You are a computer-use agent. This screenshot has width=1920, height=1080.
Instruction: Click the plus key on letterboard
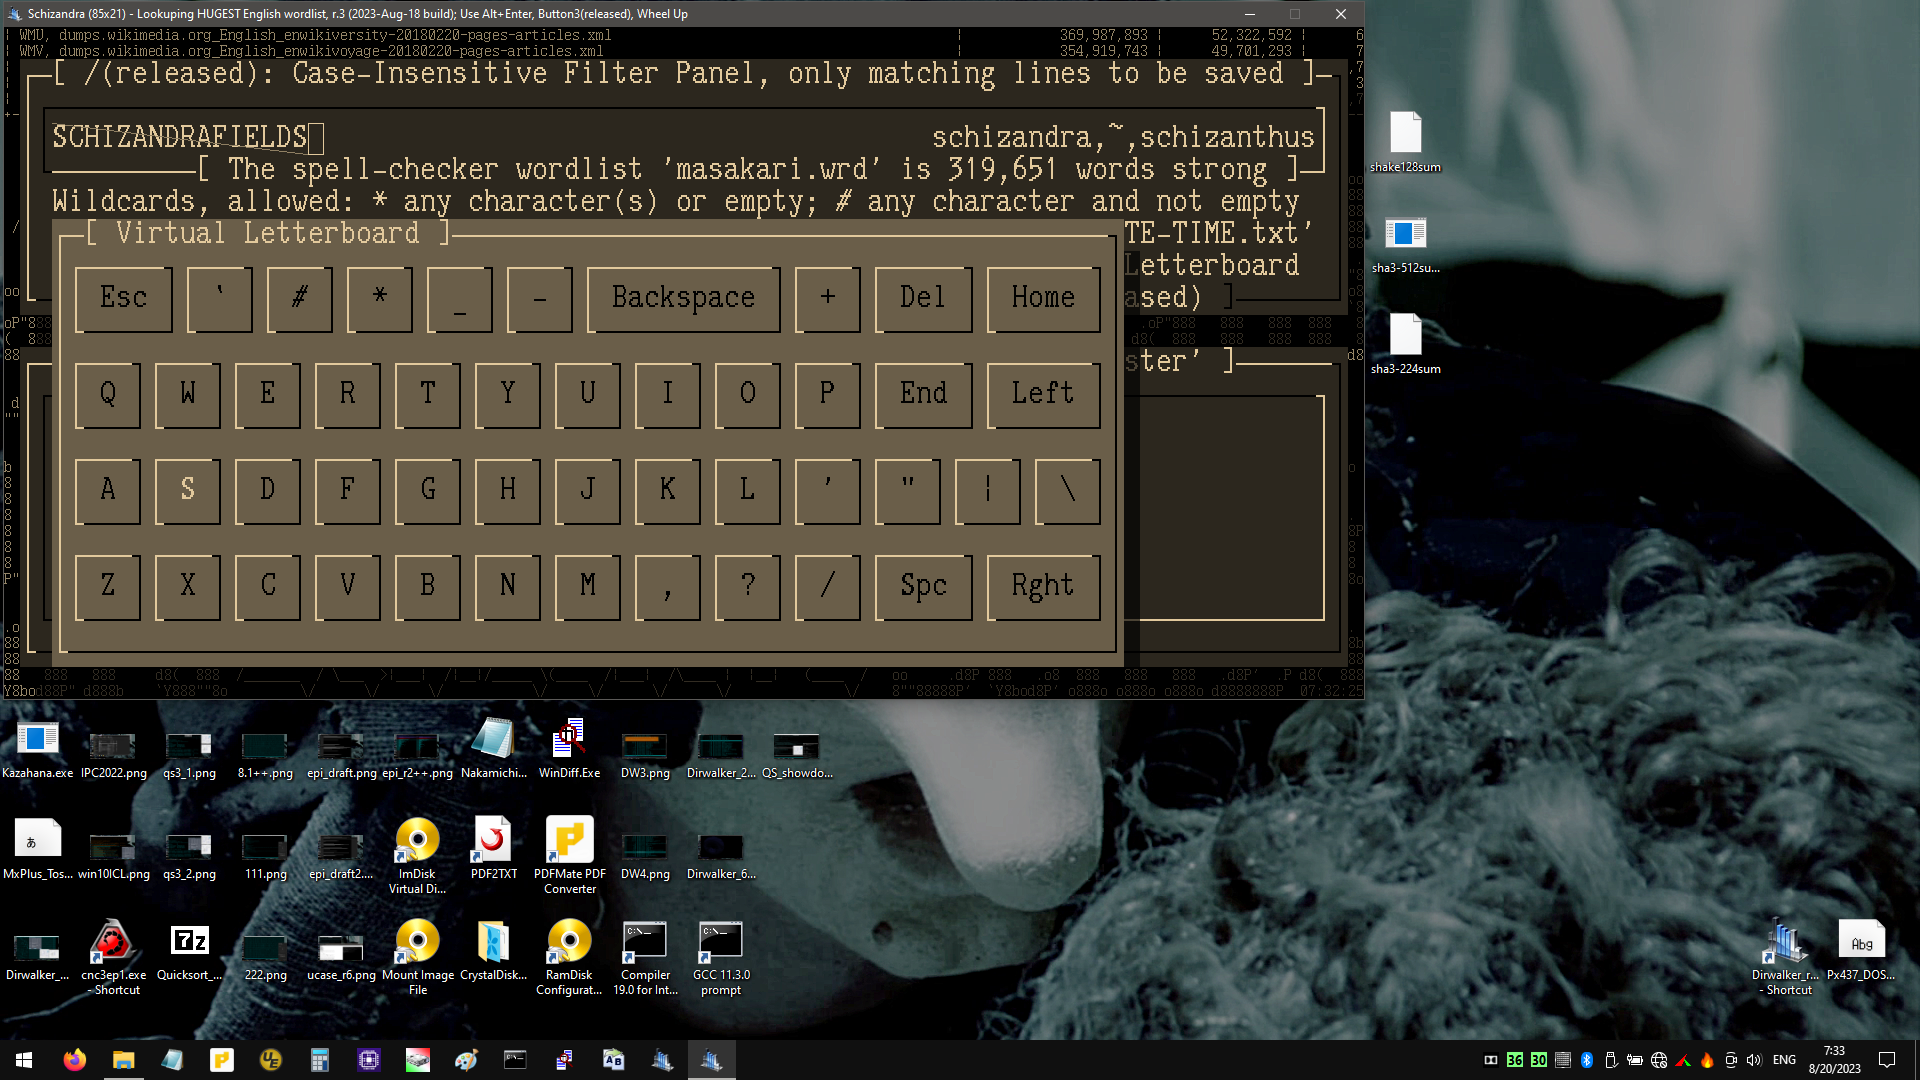pos(827,298)
